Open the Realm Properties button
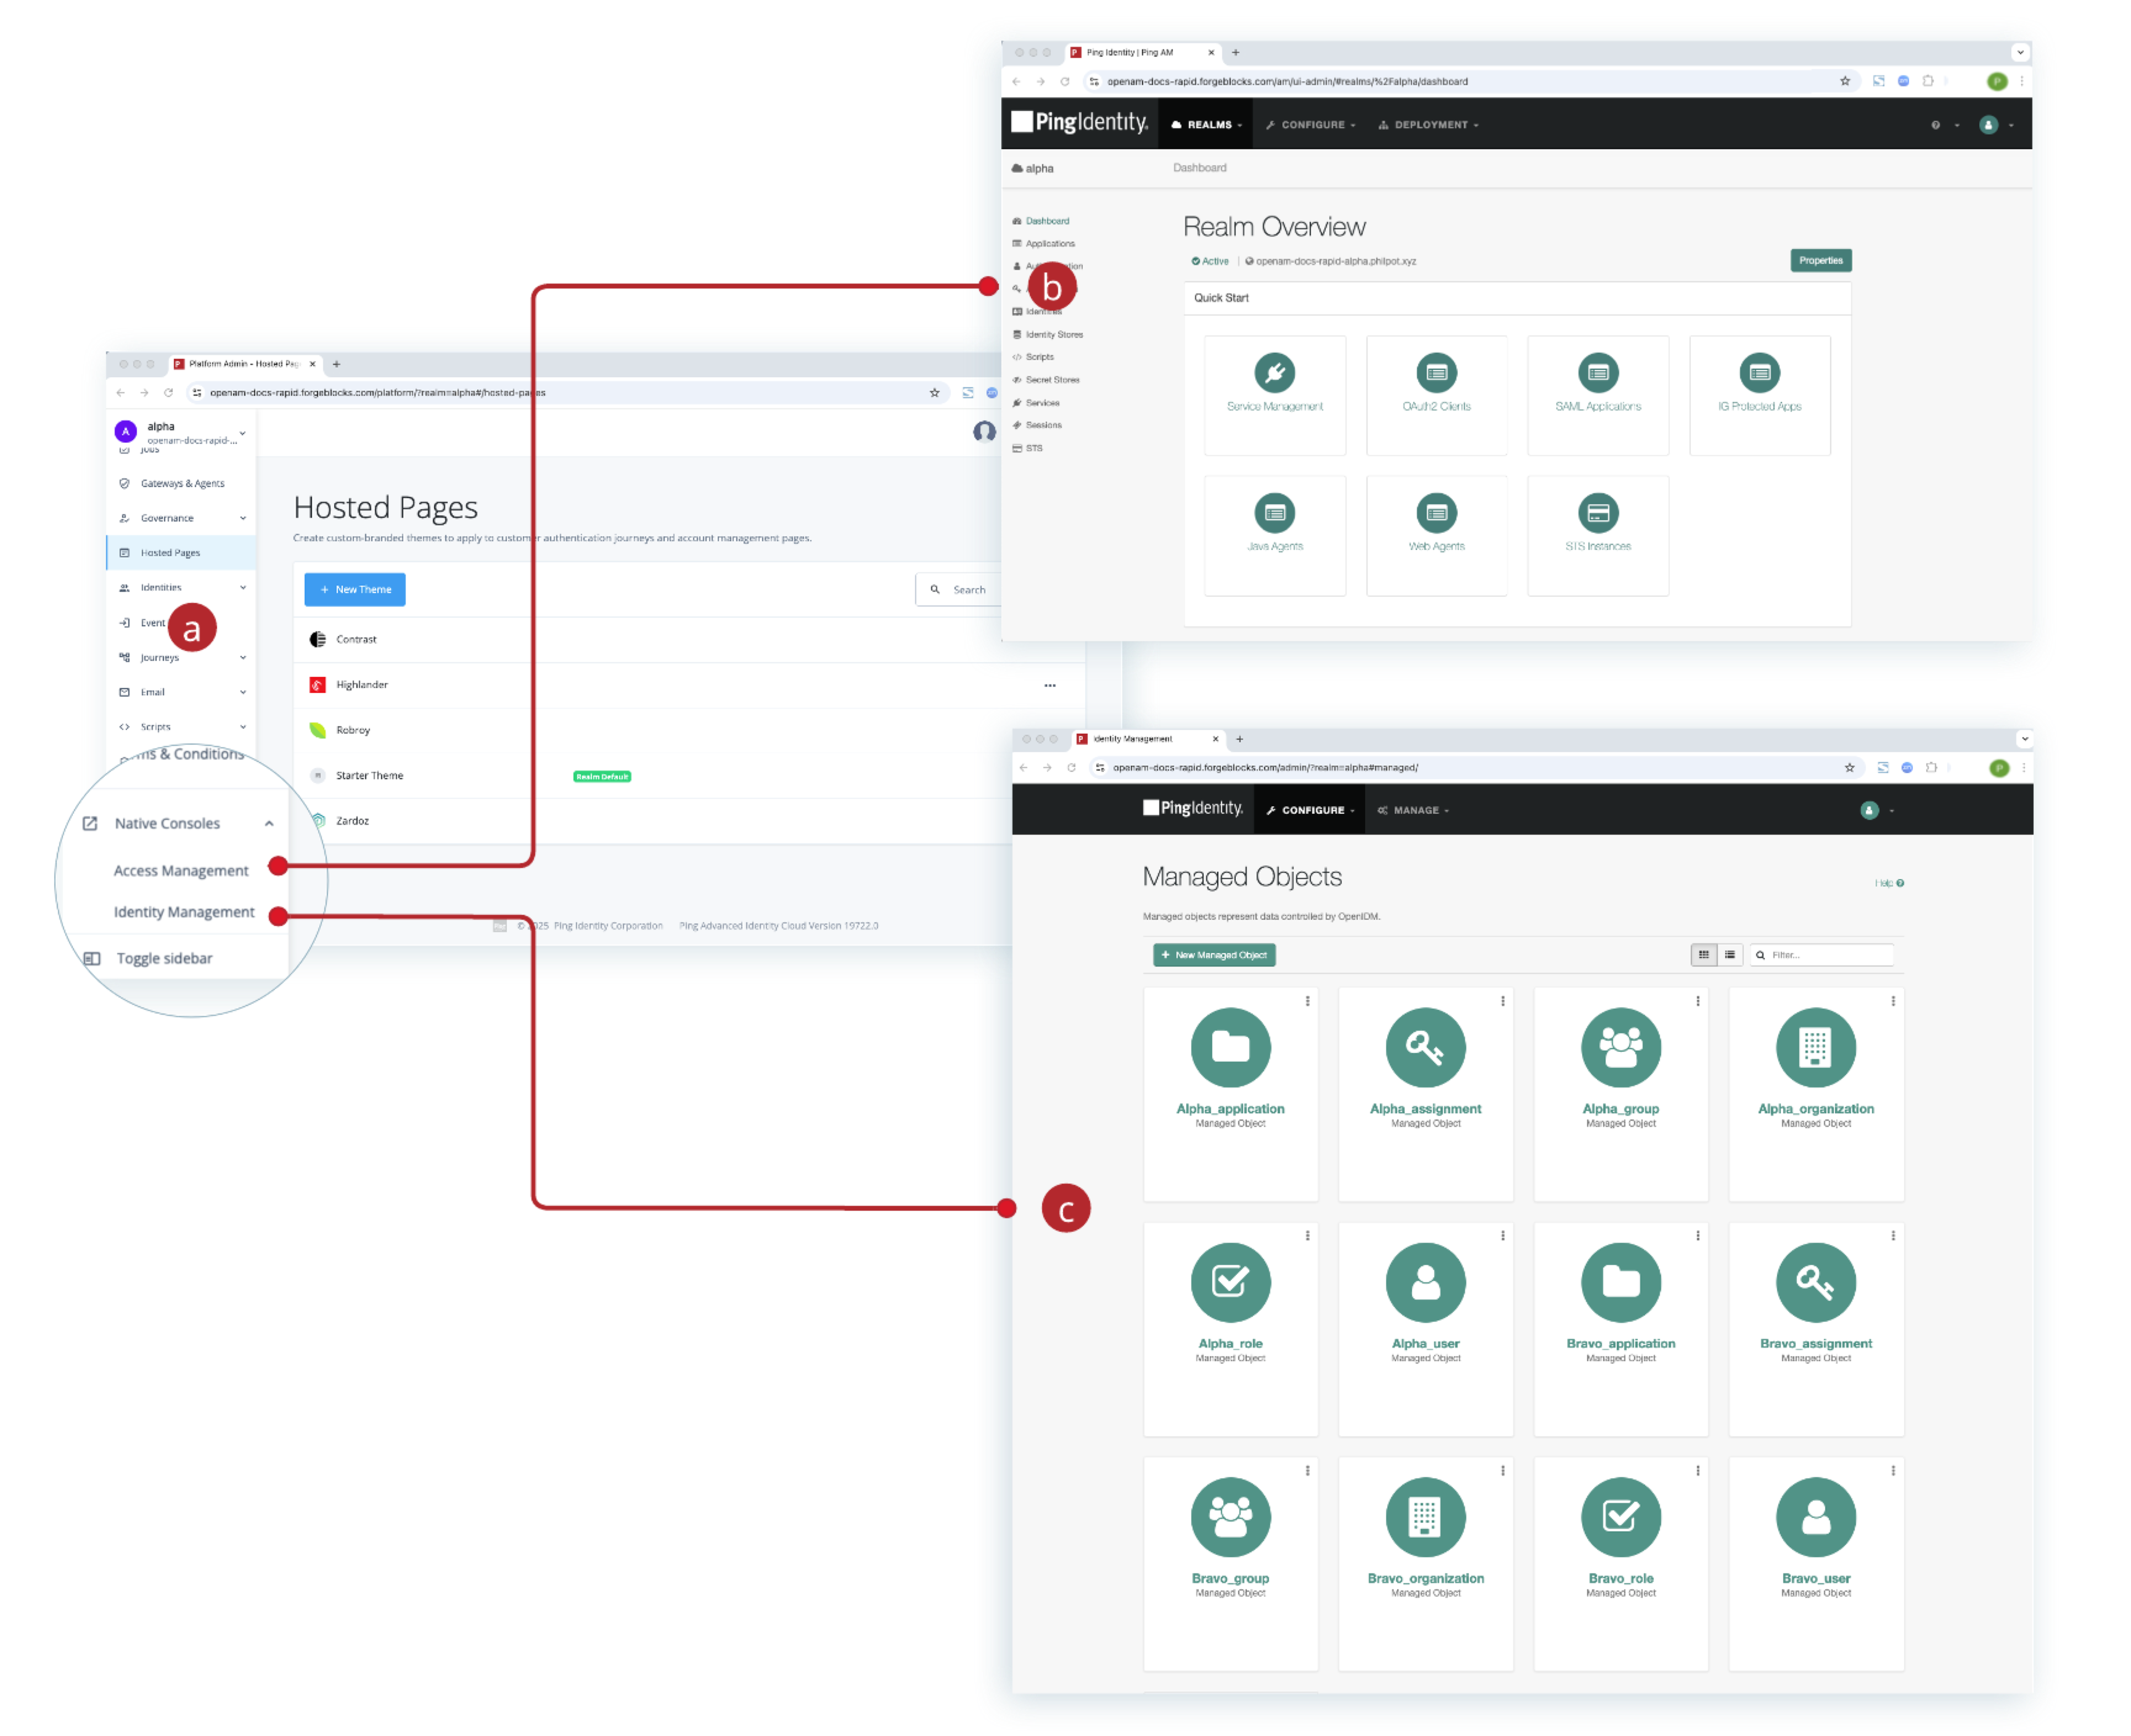This screenshot has height=1736, width=2131. pyautogui.click(x=1820, y=260)
